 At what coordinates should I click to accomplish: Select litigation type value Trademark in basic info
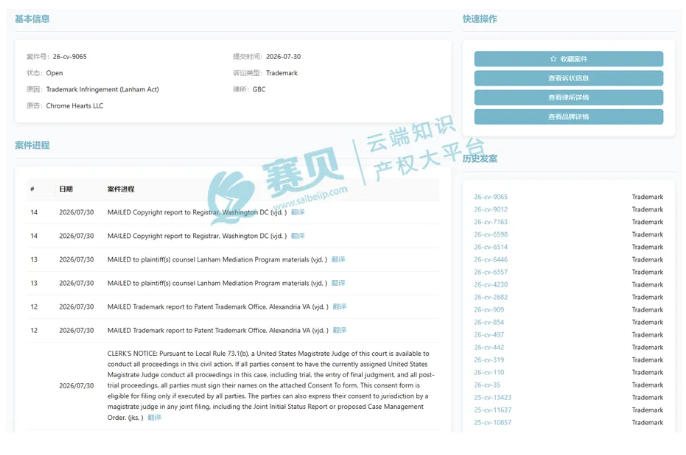tap(281, 73)
